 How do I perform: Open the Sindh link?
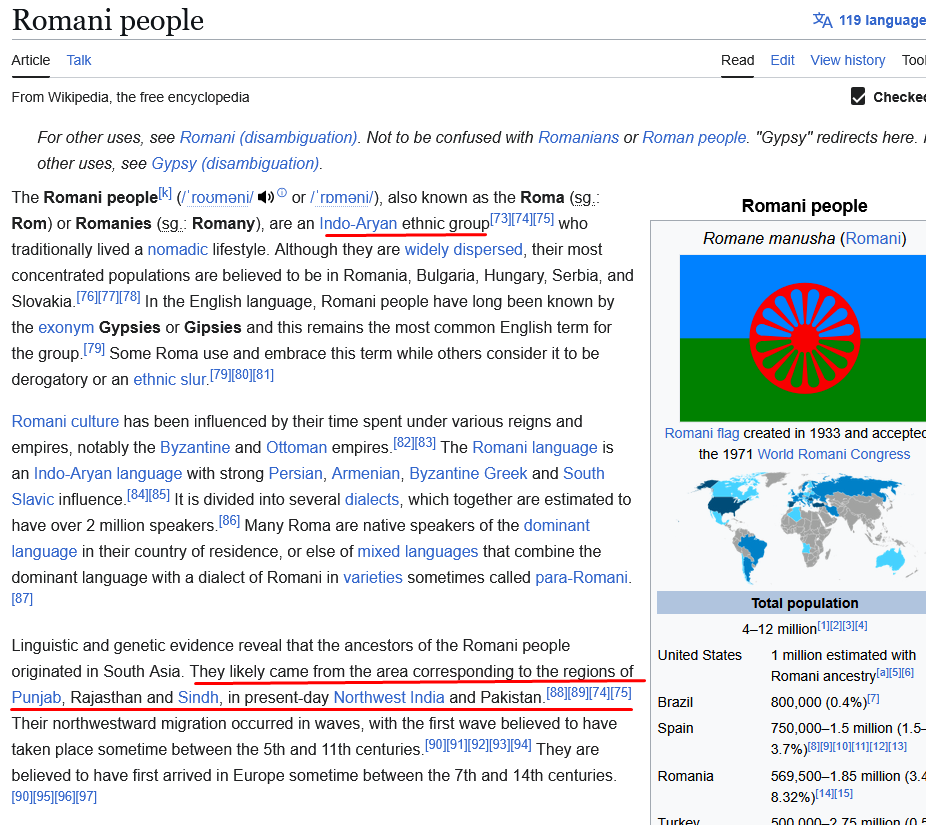[x=198, y=697]
